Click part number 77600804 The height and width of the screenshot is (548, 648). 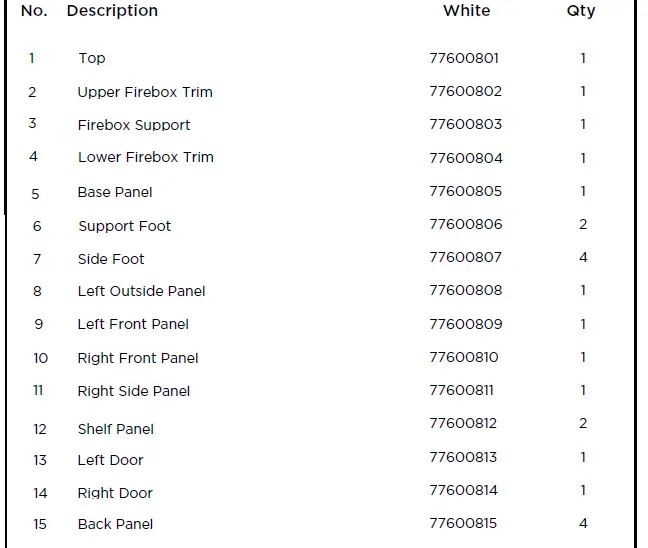pyautogui.click(x=466, y=158)
